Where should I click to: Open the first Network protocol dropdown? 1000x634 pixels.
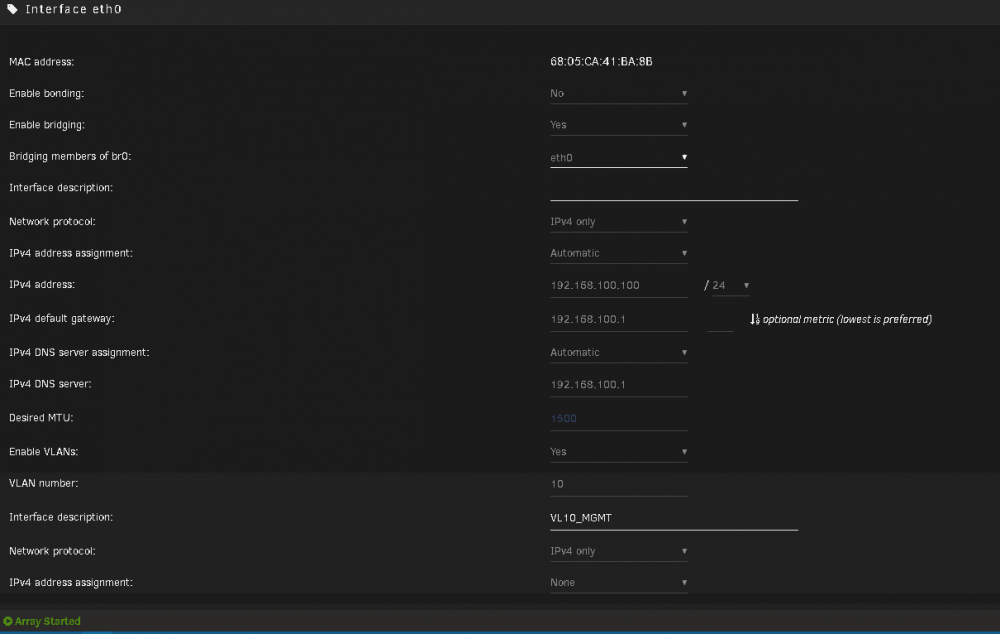(x=618, y=221)
